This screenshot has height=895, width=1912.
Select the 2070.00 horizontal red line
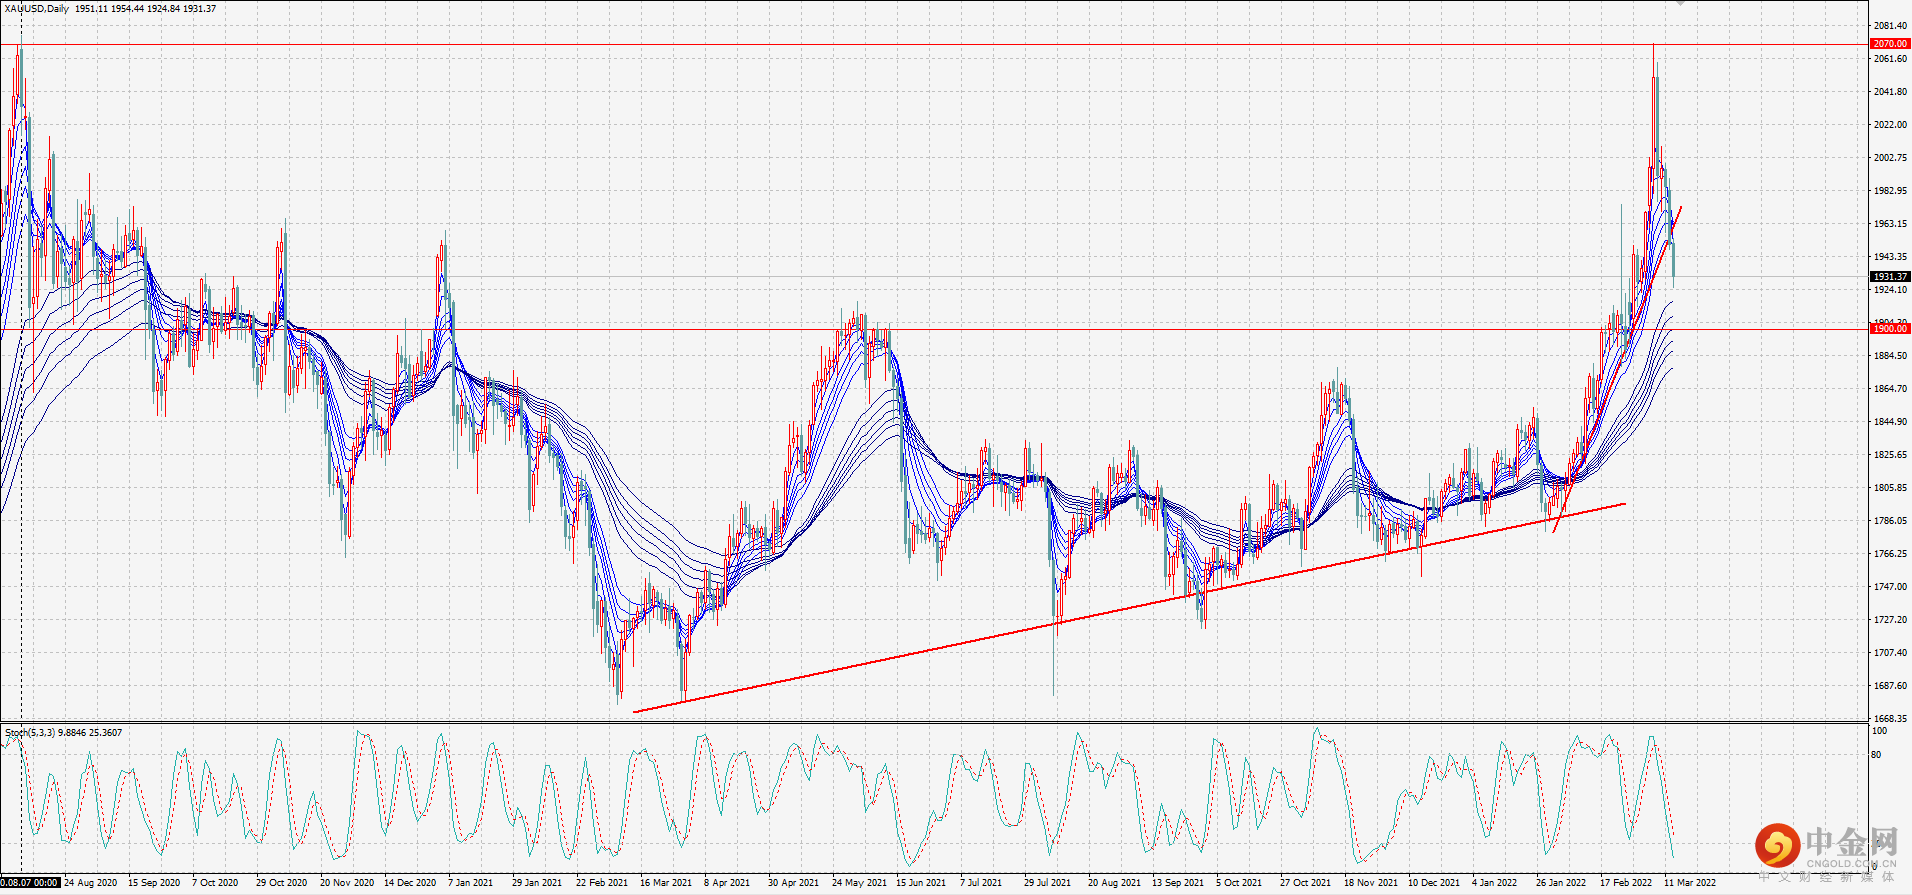(934, 44)
